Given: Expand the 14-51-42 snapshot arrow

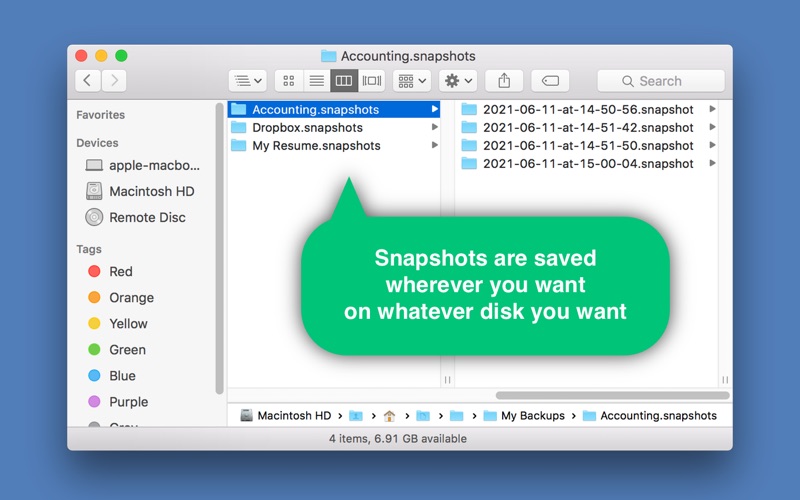Looking at the screenshot, I should click(x=712, y=127).
